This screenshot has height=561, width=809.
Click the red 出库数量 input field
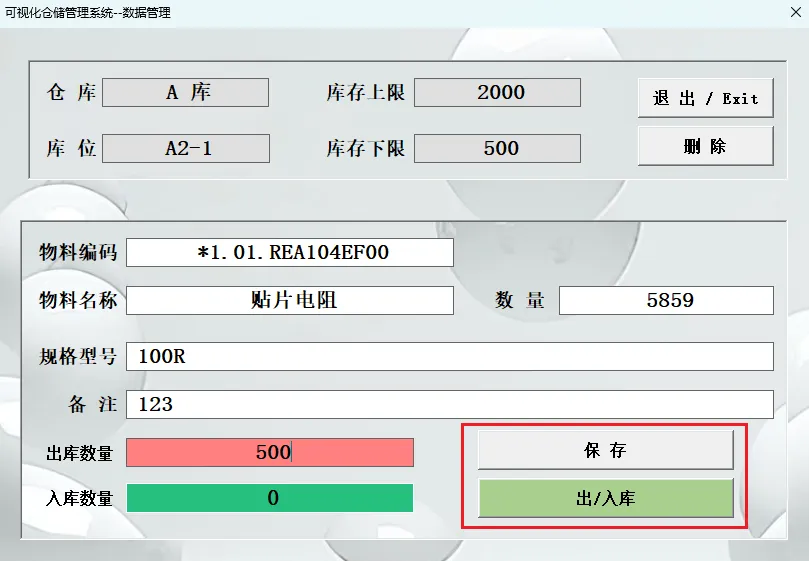click(270, 453)
